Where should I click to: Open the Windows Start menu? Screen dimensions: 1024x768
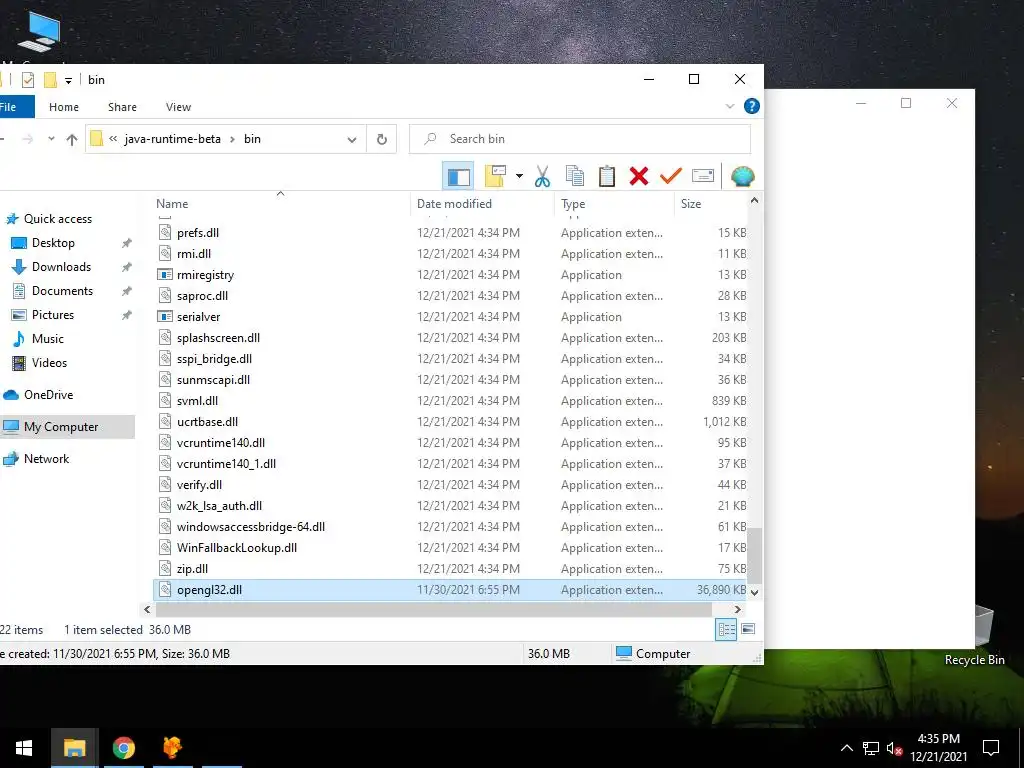pyautogui.click(x=24, y=748)
